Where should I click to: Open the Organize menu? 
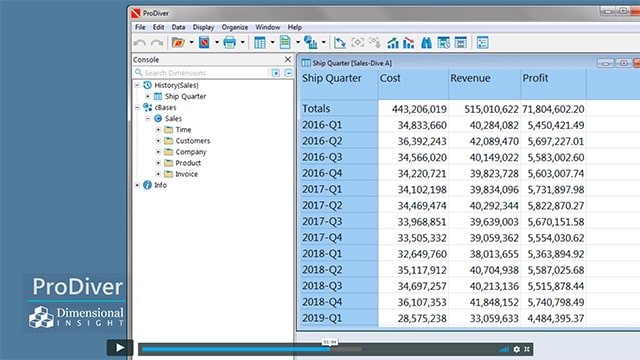(x=235, y=27)
